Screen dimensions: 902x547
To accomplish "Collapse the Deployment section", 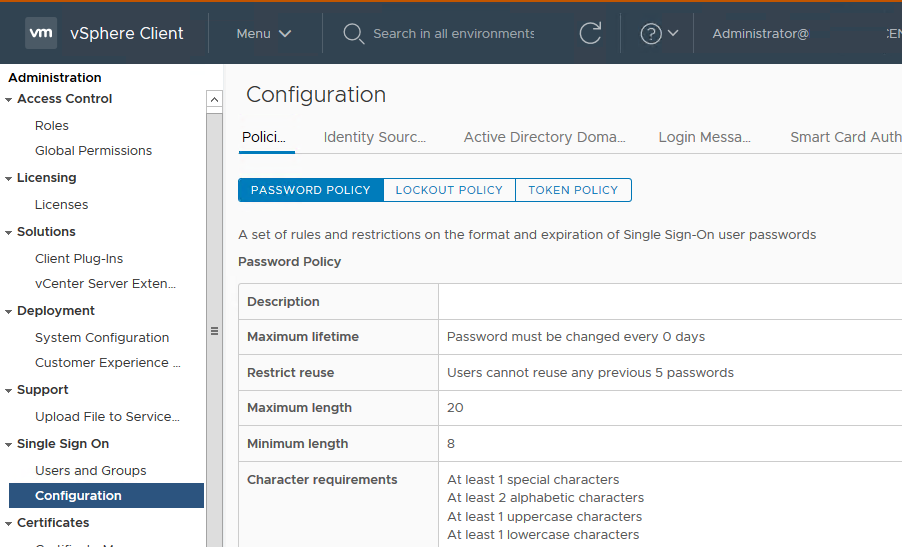I will click(x=8, y=311).
